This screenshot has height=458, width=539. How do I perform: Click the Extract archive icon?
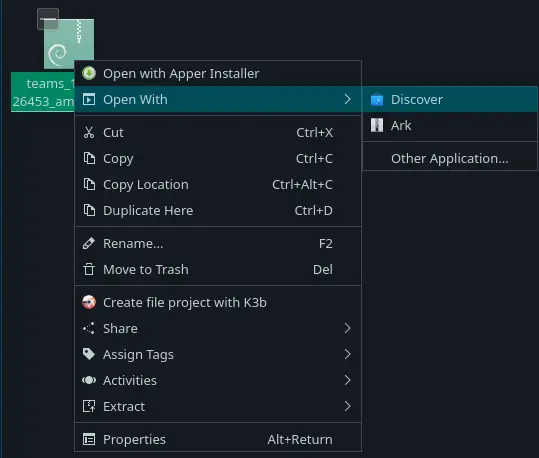(89, 406)
